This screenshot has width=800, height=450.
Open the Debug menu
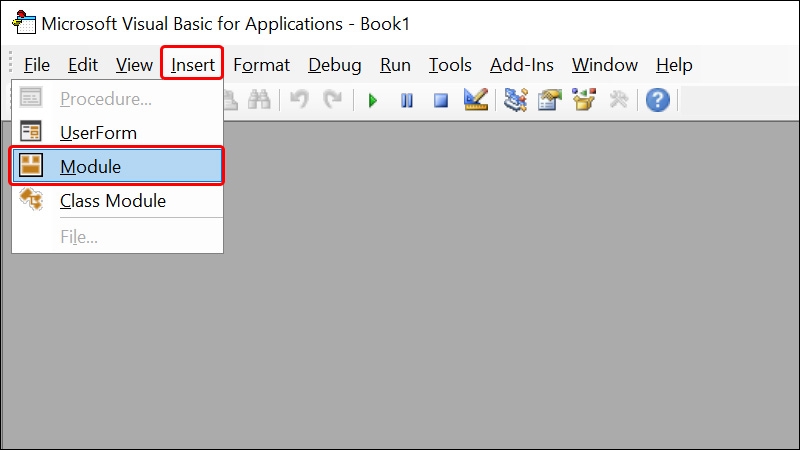(335, 65)
